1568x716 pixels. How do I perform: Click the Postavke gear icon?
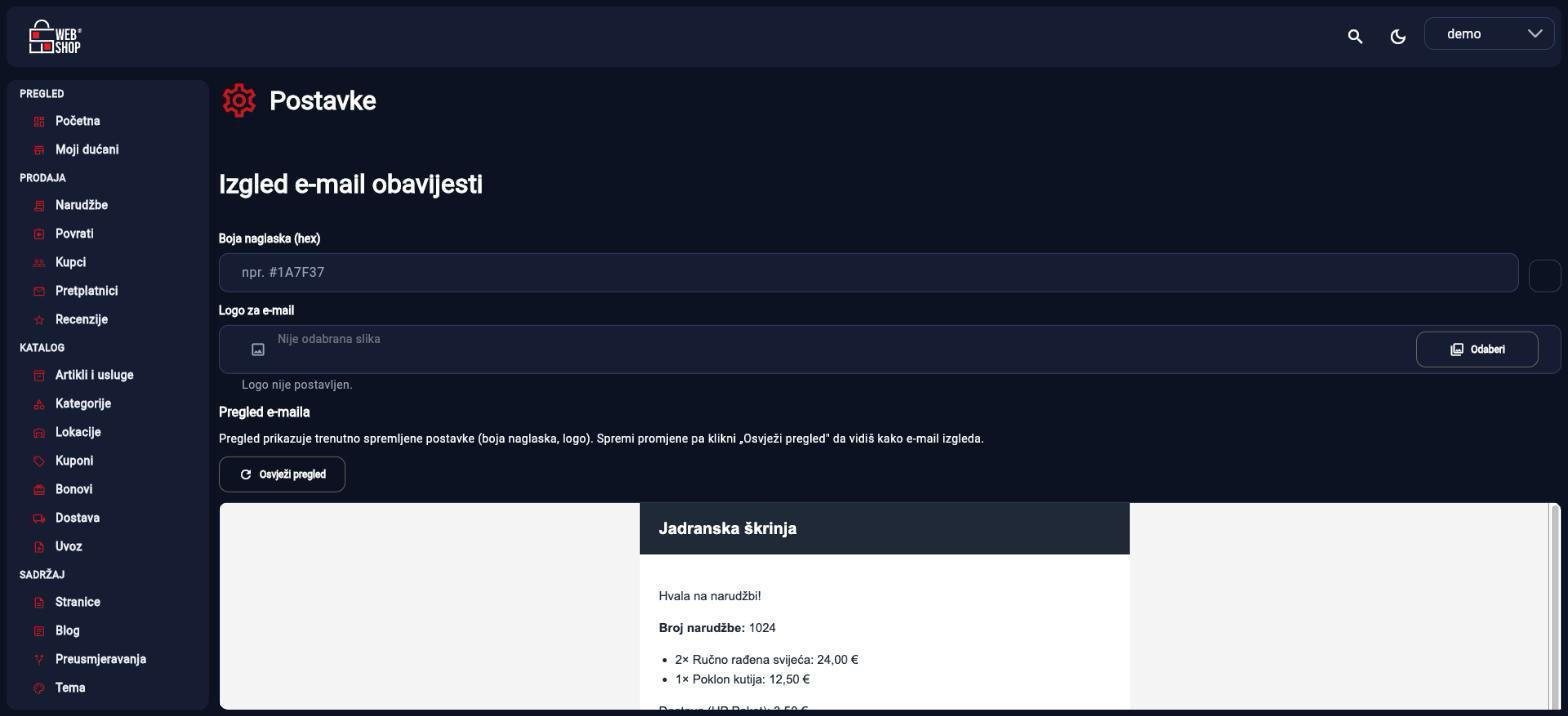coord(239,100)
